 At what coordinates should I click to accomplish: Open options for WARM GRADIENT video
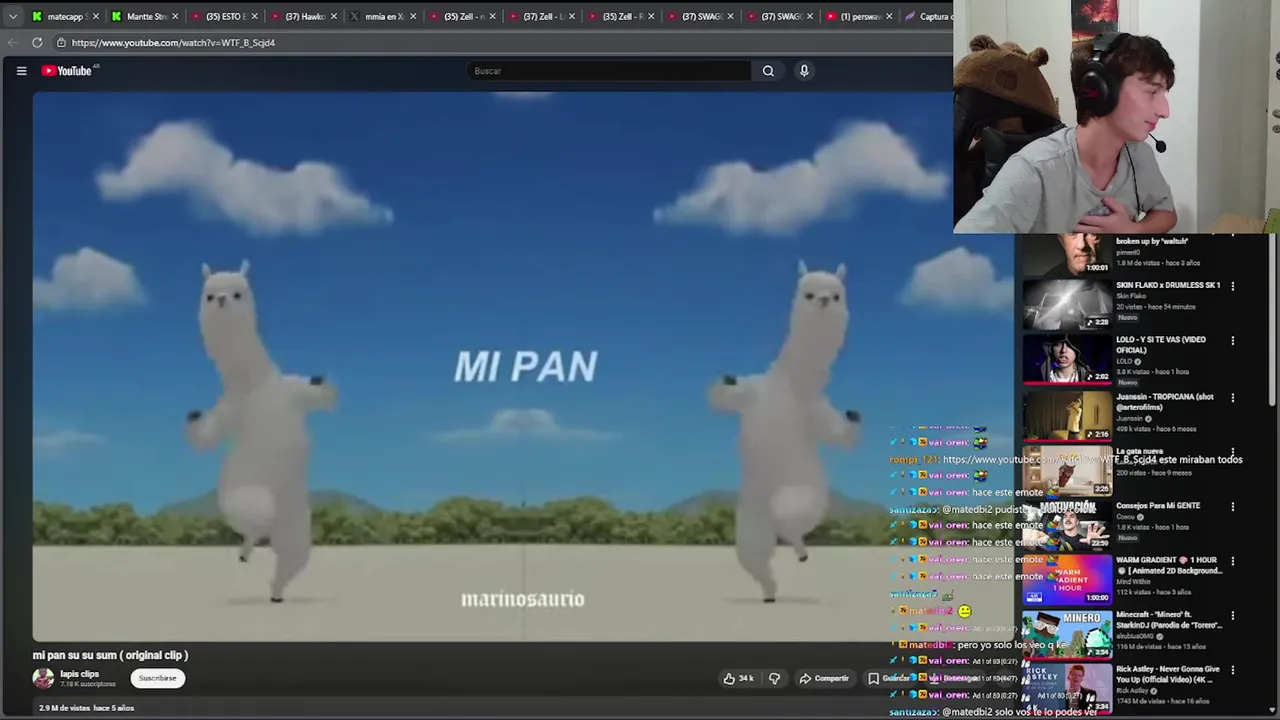(1232, 562)
